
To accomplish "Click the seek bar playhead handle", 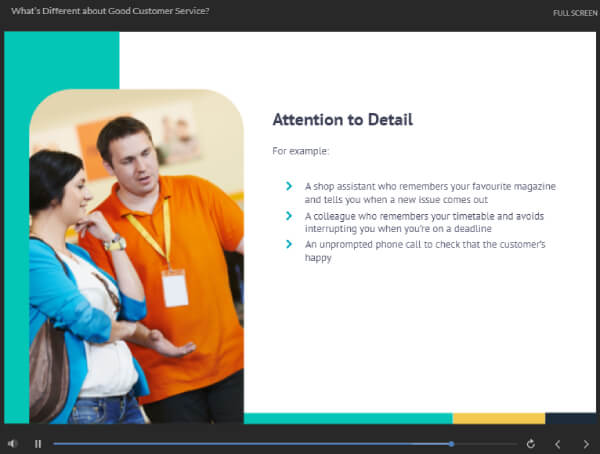I will tap(452, 443).
